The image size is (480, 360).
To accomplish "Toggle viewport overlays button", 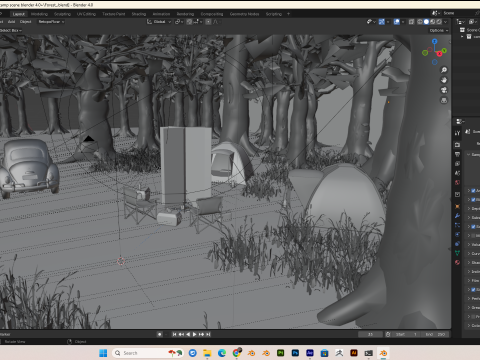I will 397,22.
